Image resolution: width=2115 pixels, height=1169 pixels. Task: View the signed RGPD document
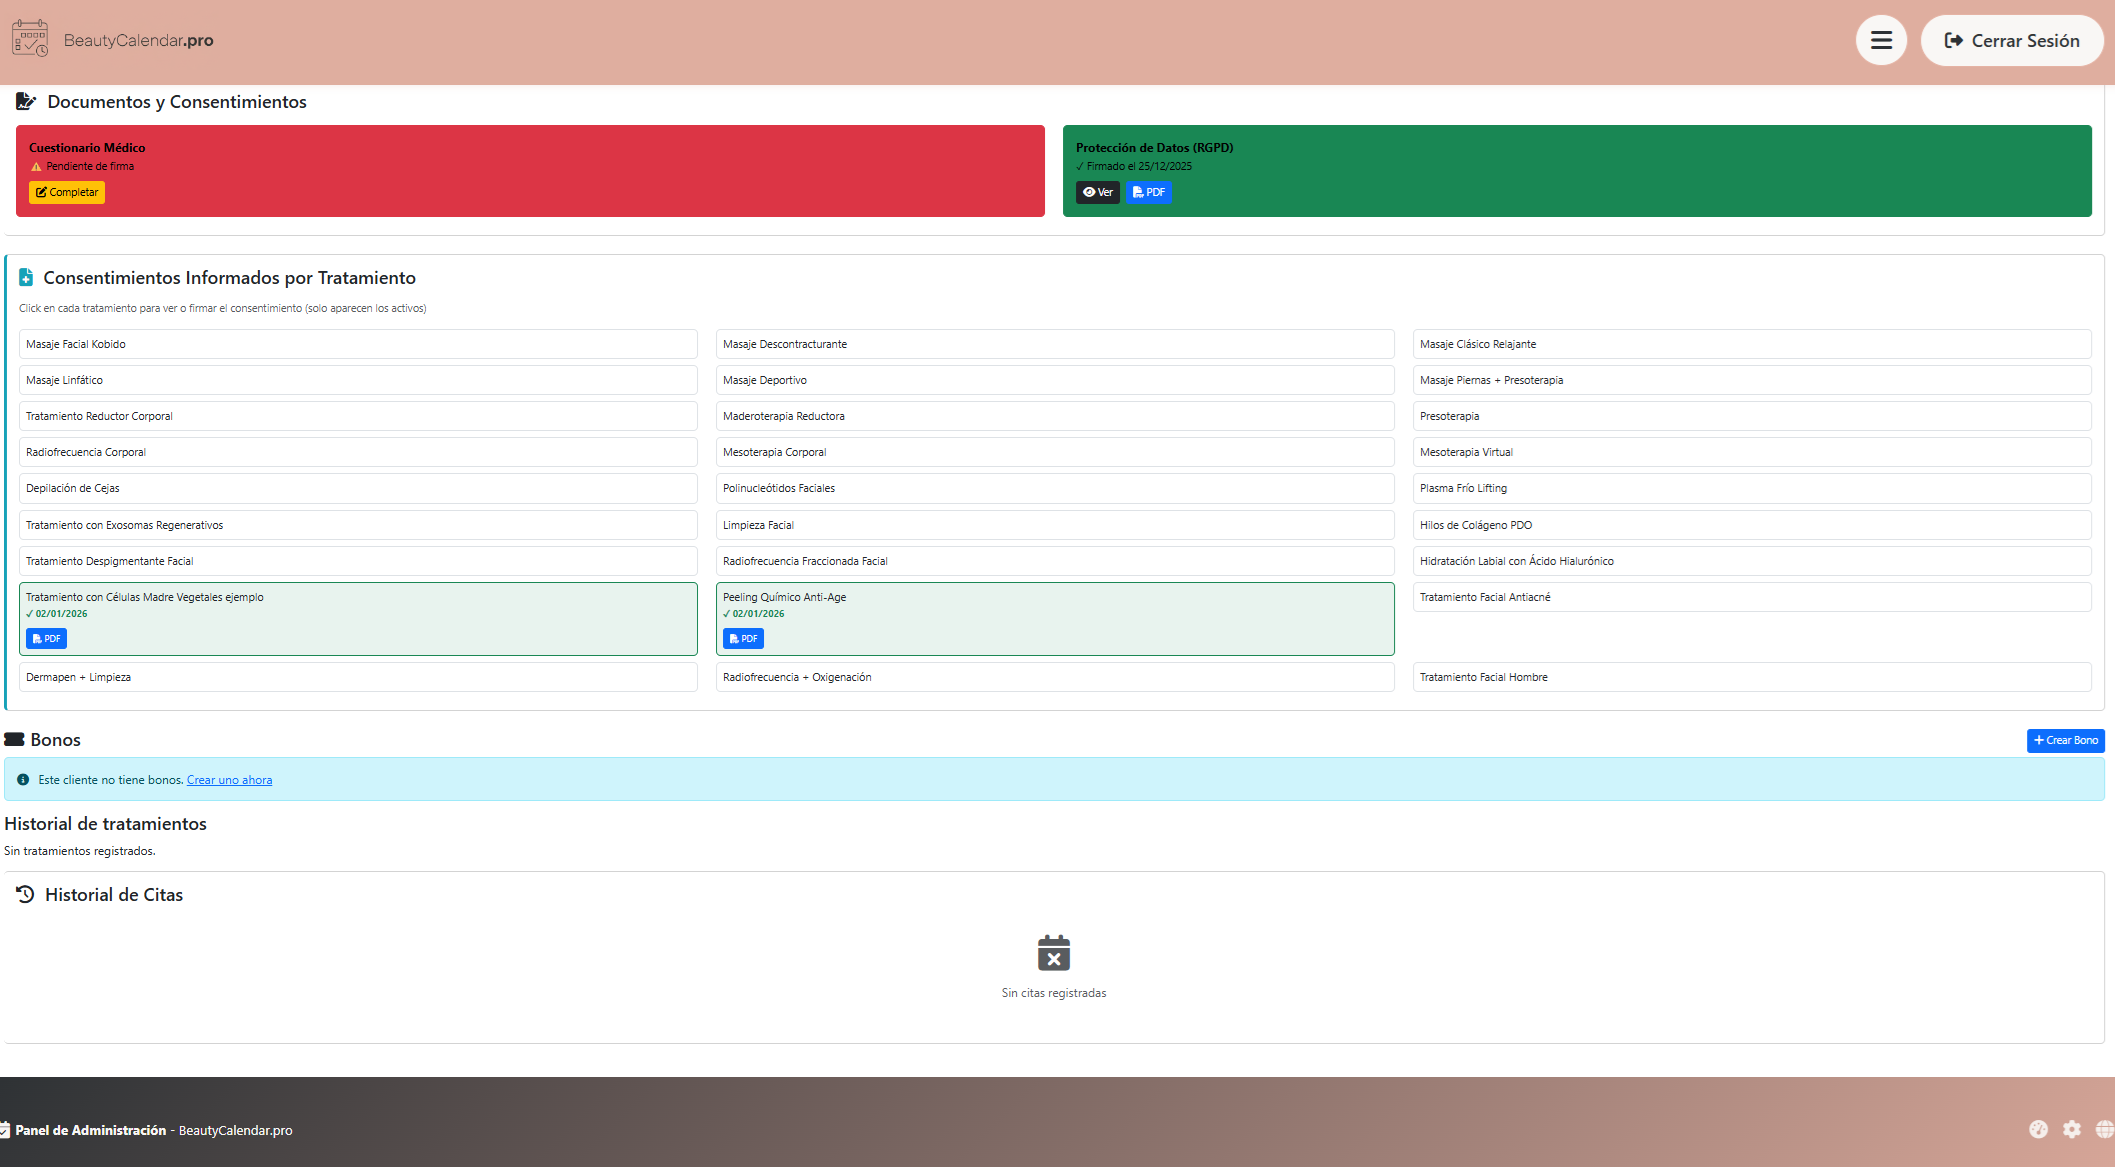1097,192
